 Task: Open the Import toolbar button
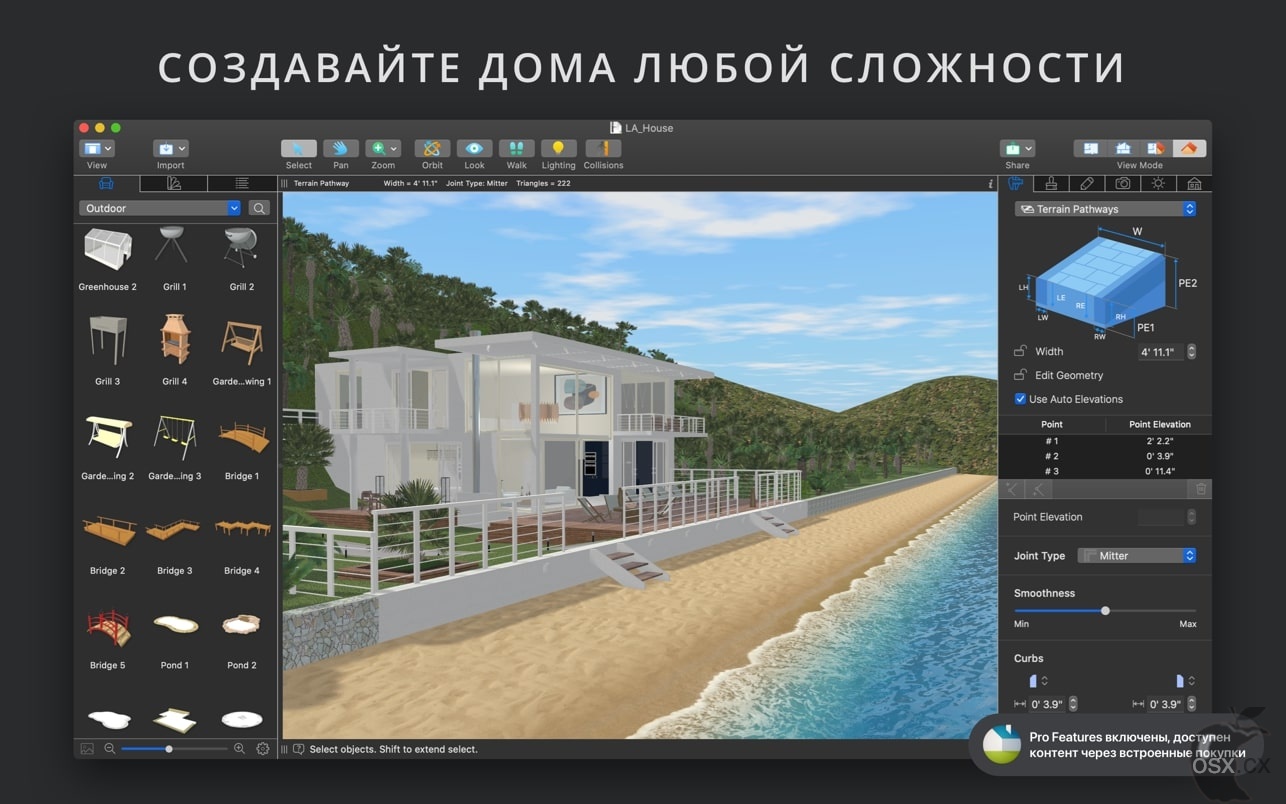point(170,148)
